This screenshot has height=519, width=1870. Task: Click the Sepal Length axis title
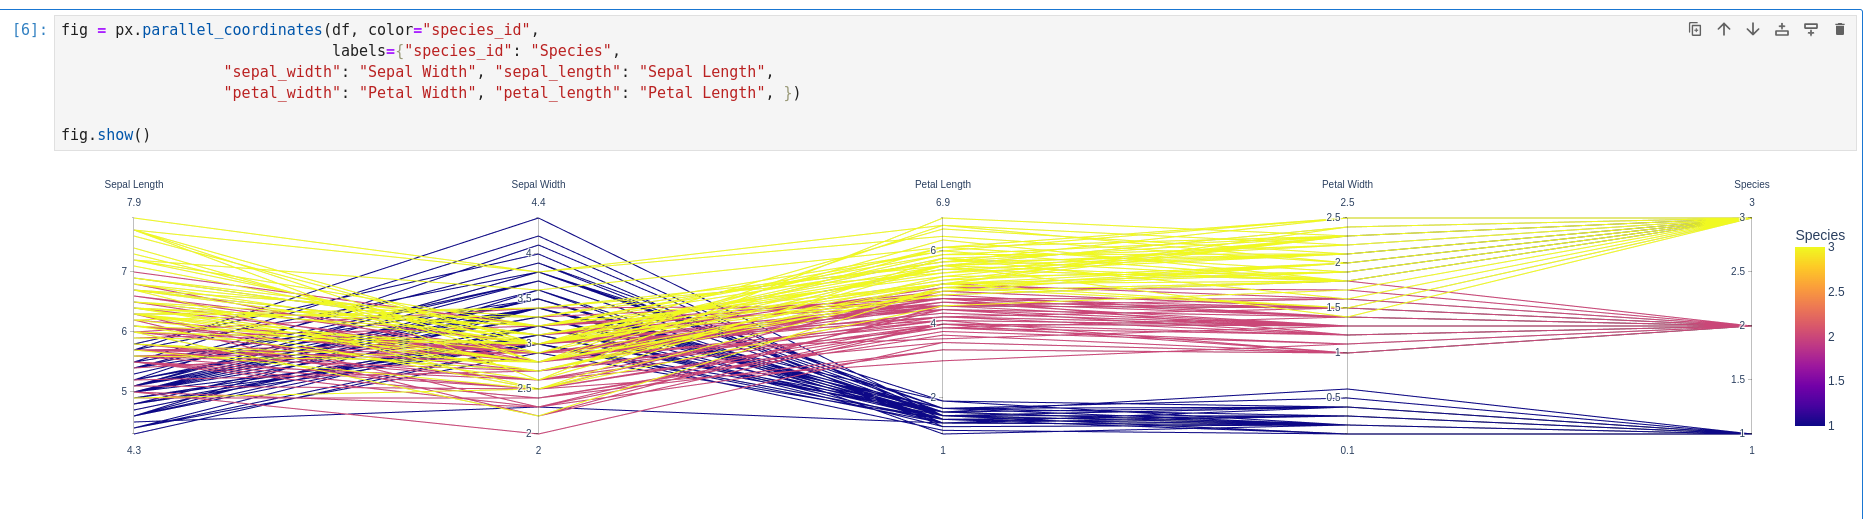click(134, 184)
